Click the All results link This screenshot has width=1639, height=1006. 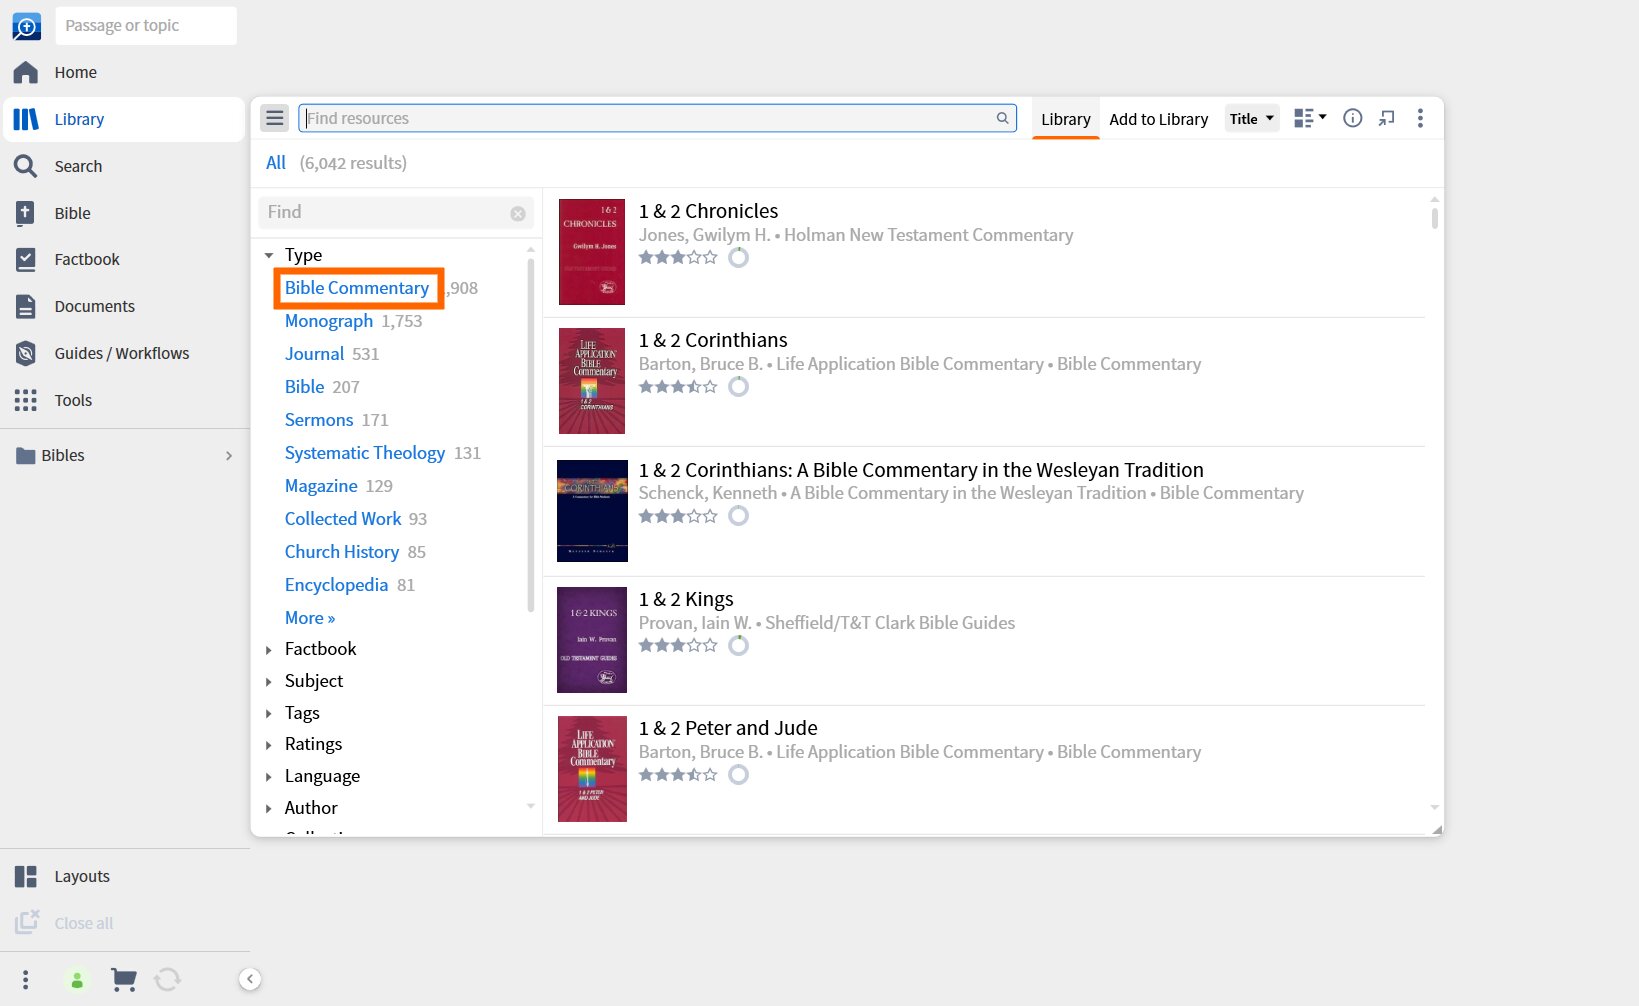click(x=276, y=163)
